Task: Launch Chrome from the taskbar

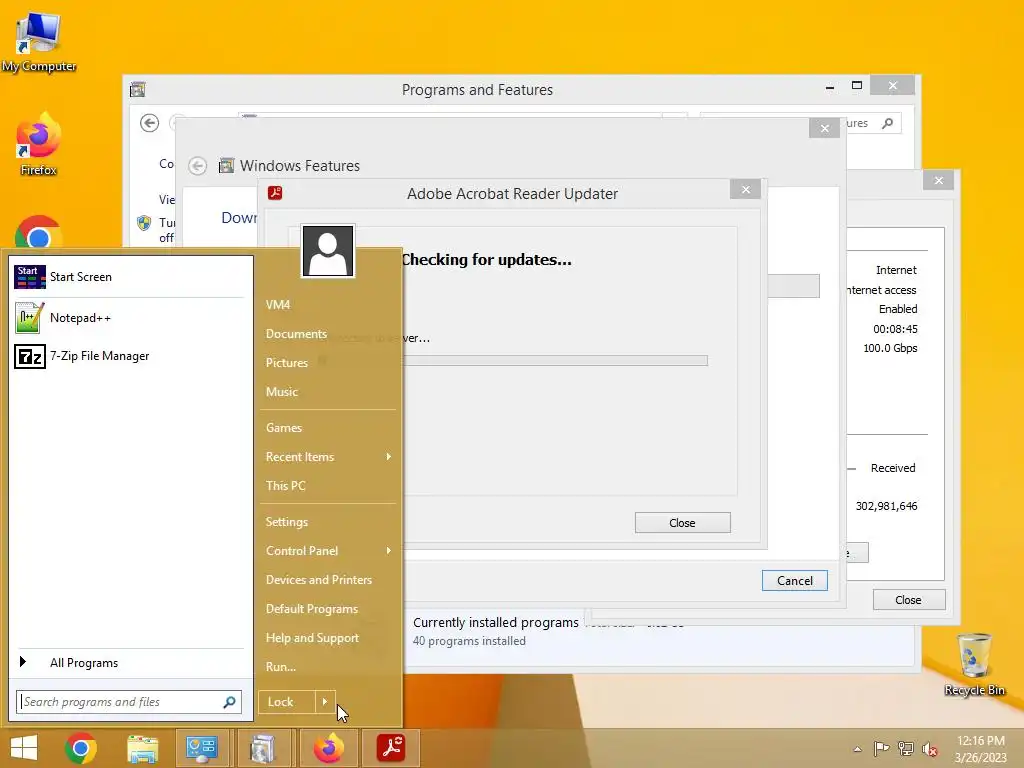Action: coord(81,748)
